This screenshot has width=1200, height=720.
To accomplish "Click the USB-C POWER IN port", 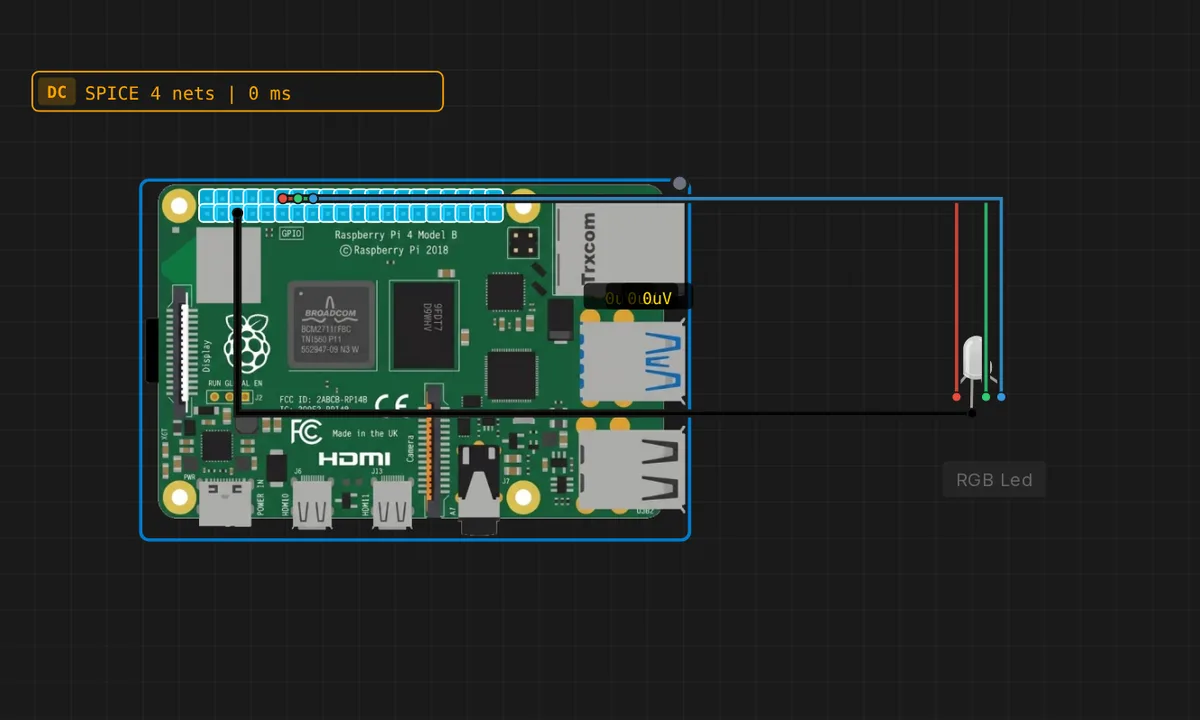I will (225, 504).
